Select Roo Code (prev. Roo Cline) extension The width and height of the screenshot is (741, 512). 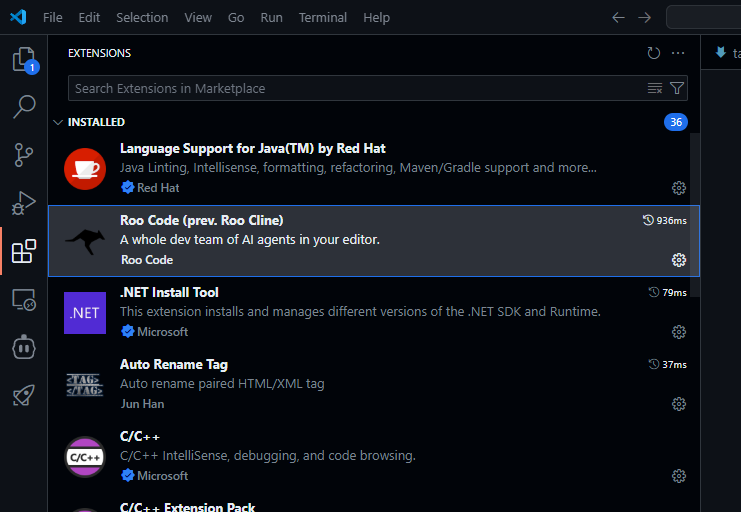pos(373,241)
